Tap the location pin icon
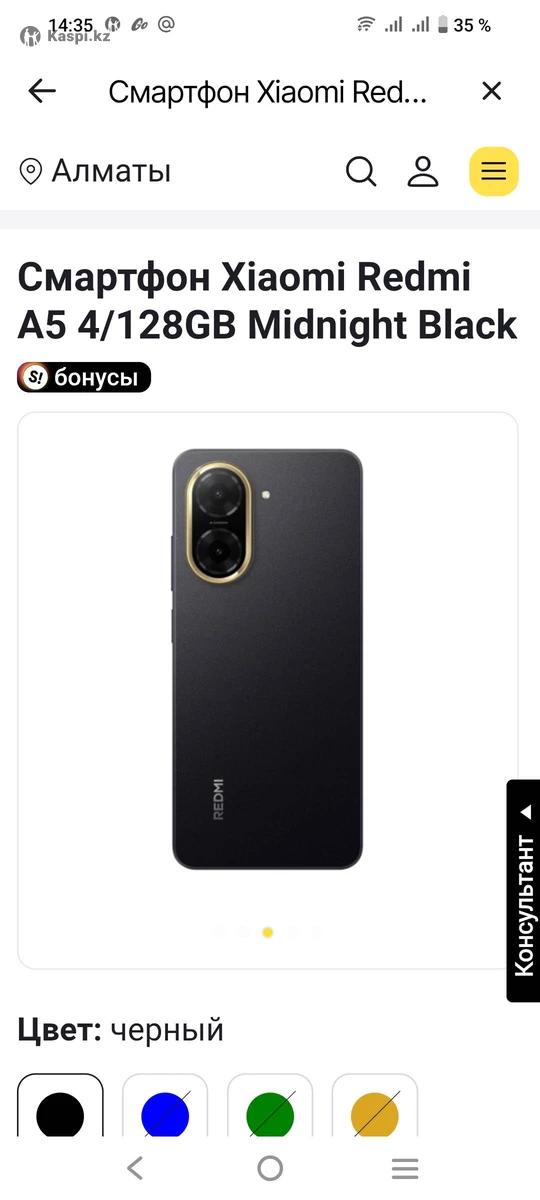Viewport: 540px width, 1200px height. click(31, 171)
